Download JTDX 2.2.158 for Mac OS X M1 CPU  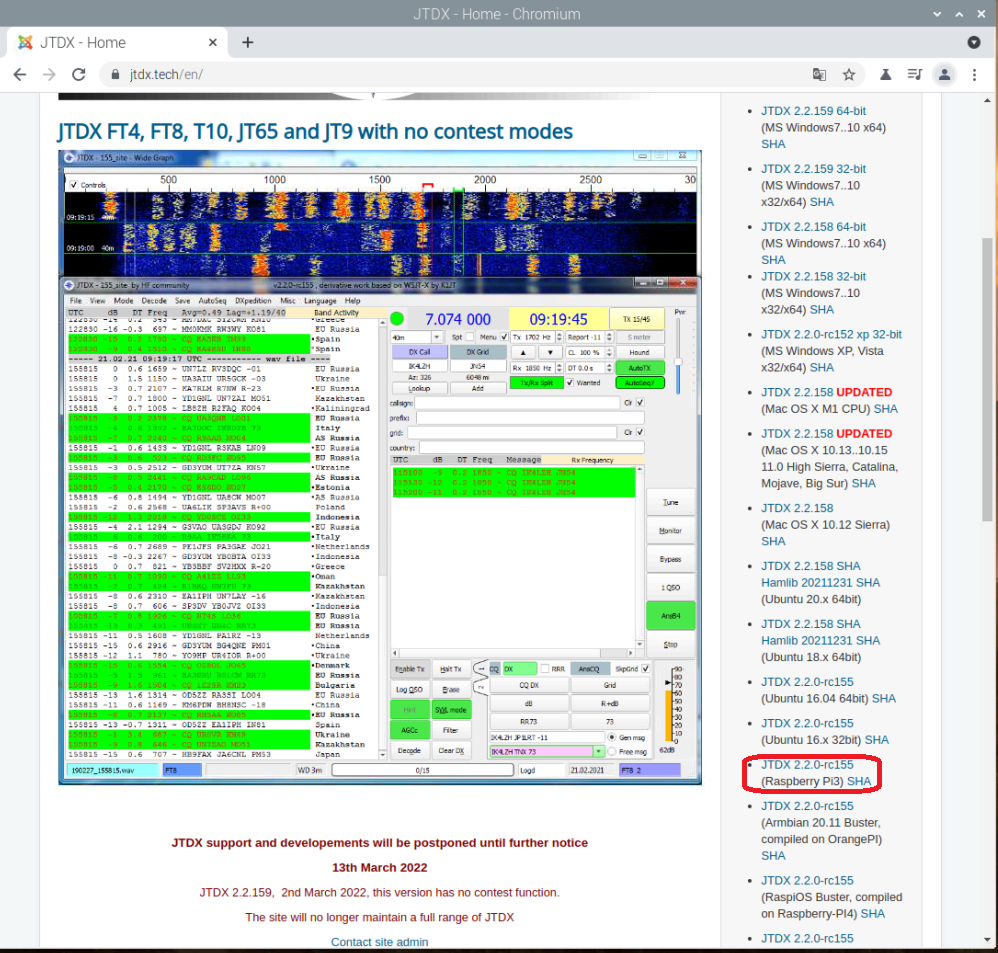(x=797, y=392)
